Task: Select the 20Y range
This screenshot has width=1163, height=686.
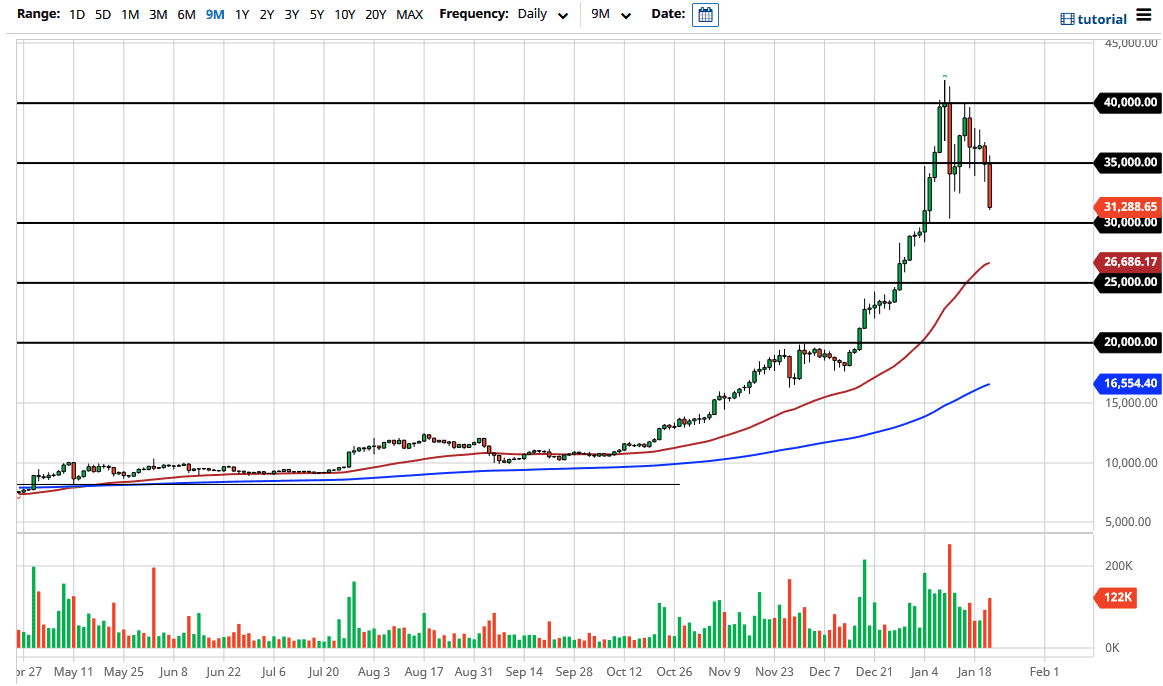Action: [375, 15]
